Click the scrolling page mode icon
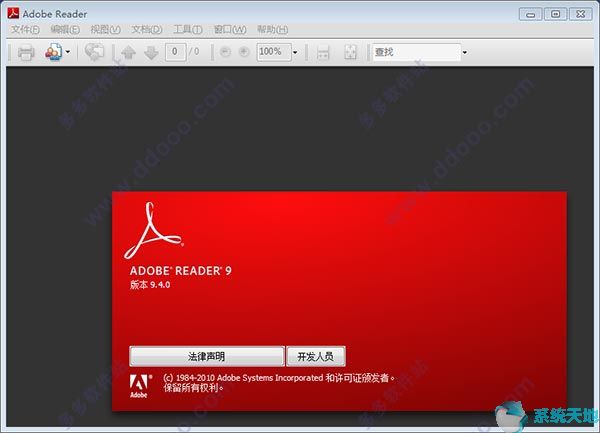The height and width of the screenshot is (433, 600). (x=323, y=52)
